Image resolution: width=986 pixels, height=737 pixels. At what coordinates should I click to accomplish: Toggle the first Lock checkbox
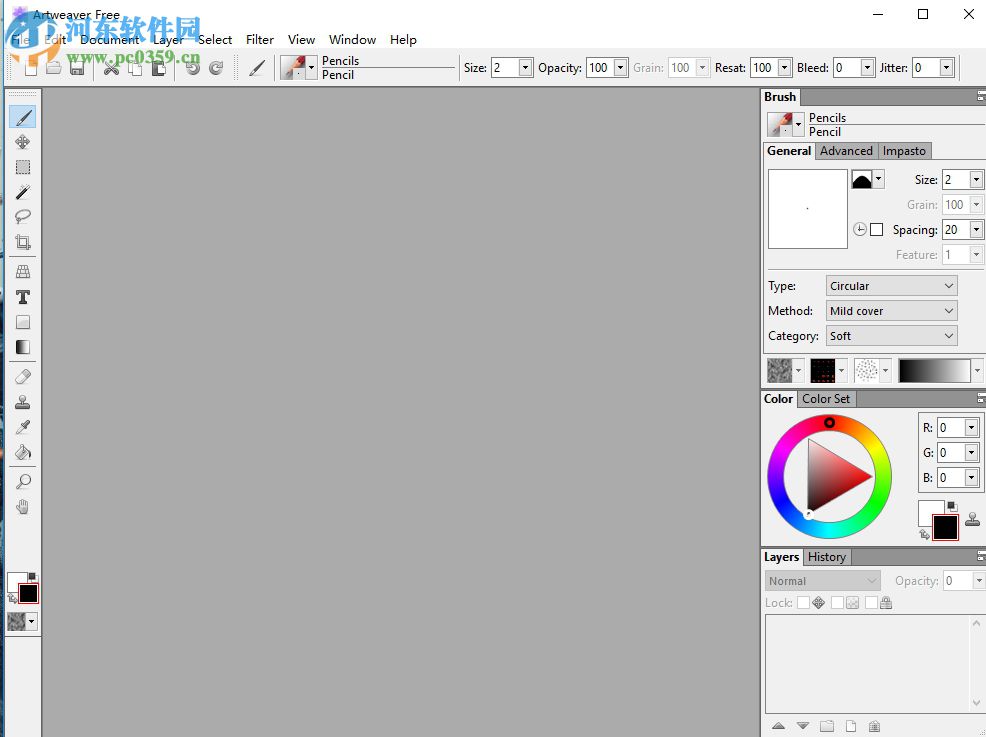[803, 602]
